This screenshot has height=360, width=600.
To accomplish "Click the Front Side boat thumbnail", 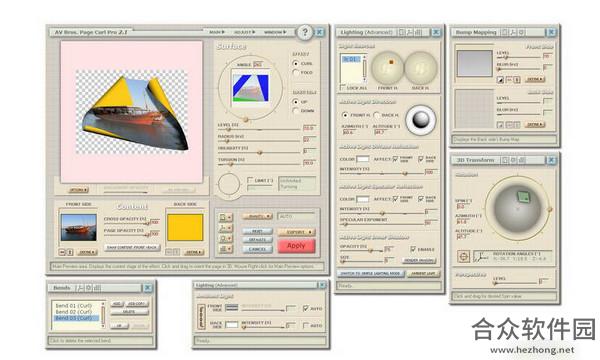I will point(79,228).
